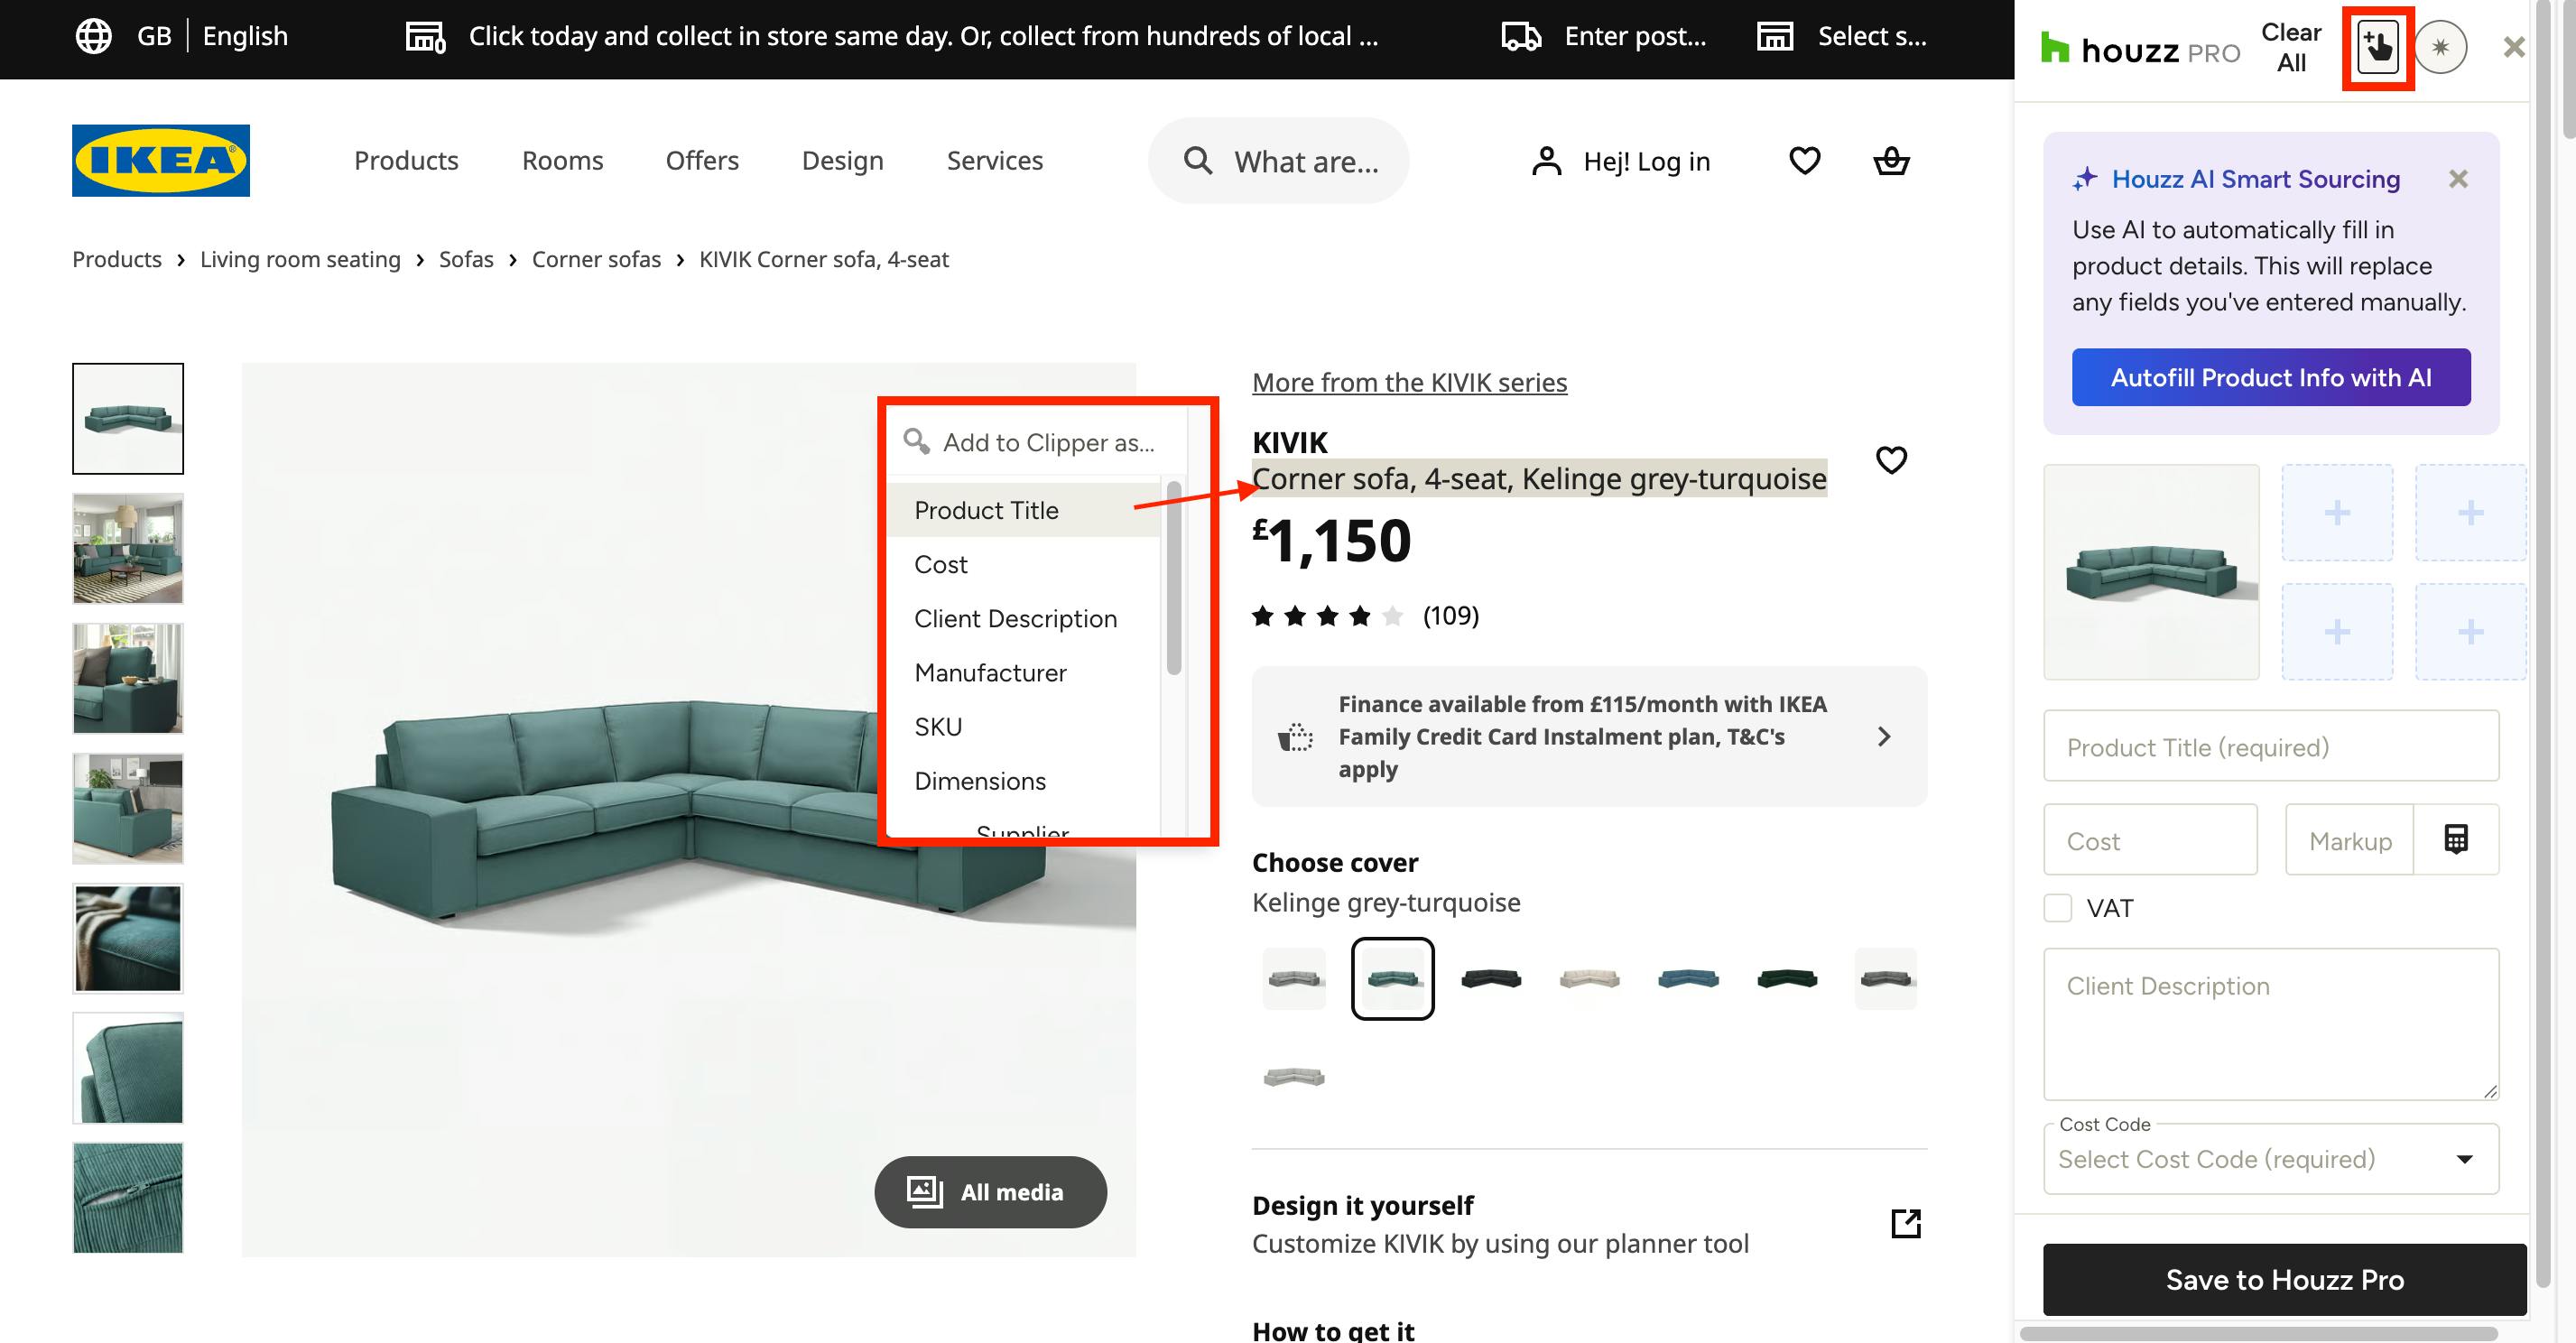Click the Markup input field
This screenshot has height=1343, width=2576.
tap(2350, 840)
